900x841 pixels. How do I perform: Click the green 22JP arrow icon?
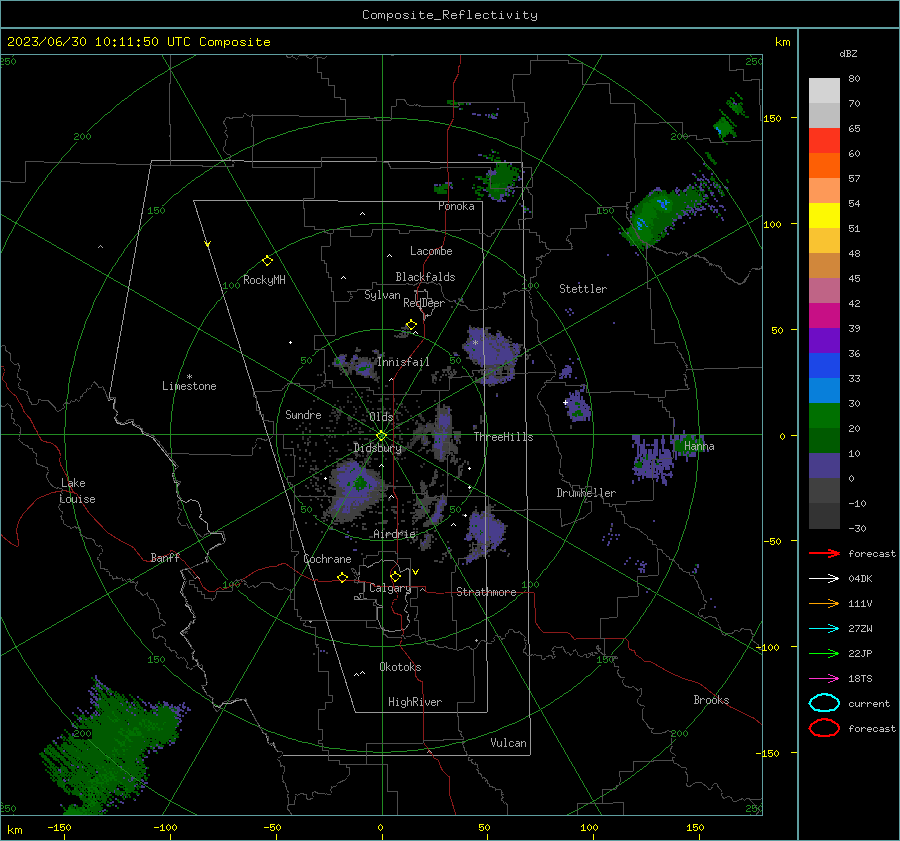click(824, 653)
